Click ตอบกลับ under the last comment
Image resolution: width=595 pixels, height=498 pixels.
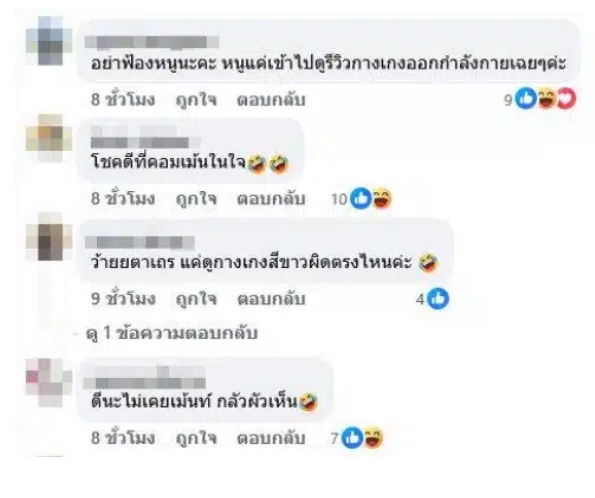click(x=271, y=438)
